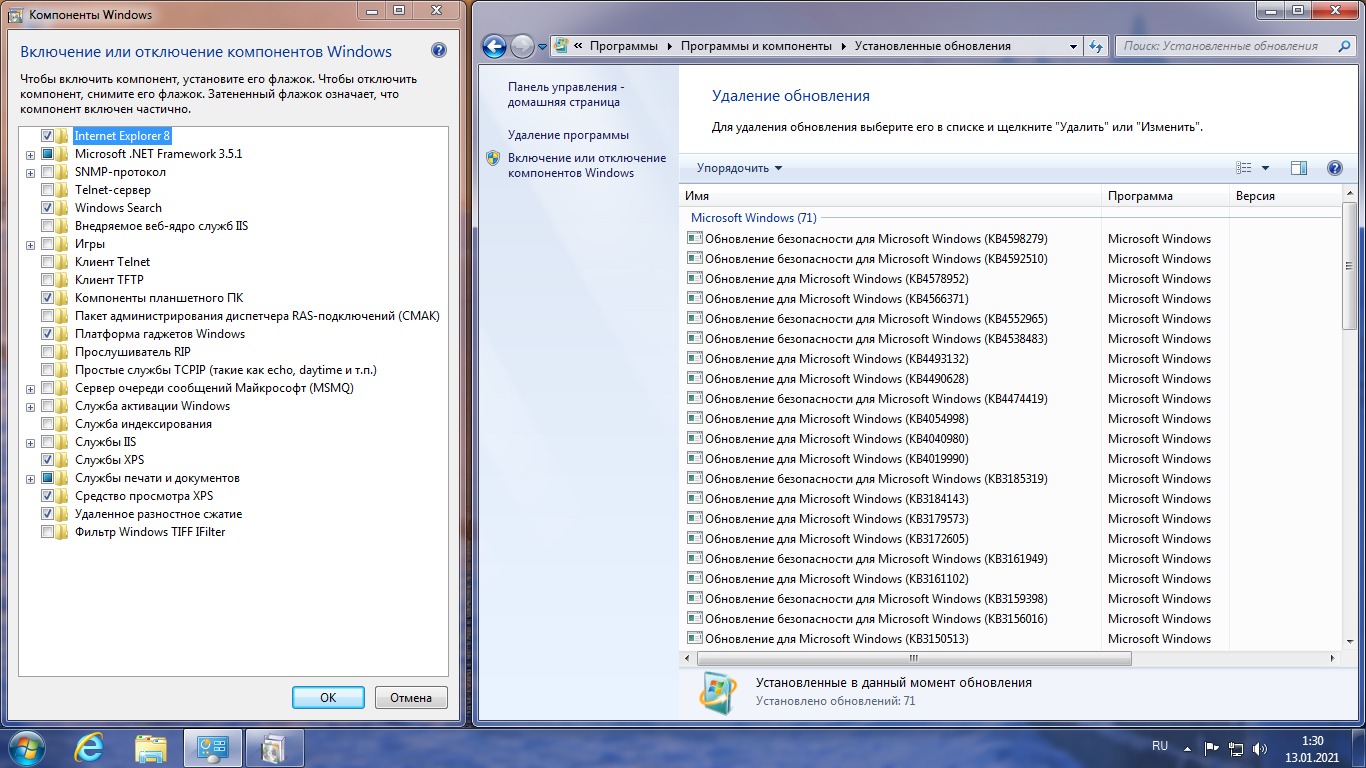1366x768 pixels.
Task: Switch the RU input language indicator
Action: pyautogui.click(x=1160, y=746)
